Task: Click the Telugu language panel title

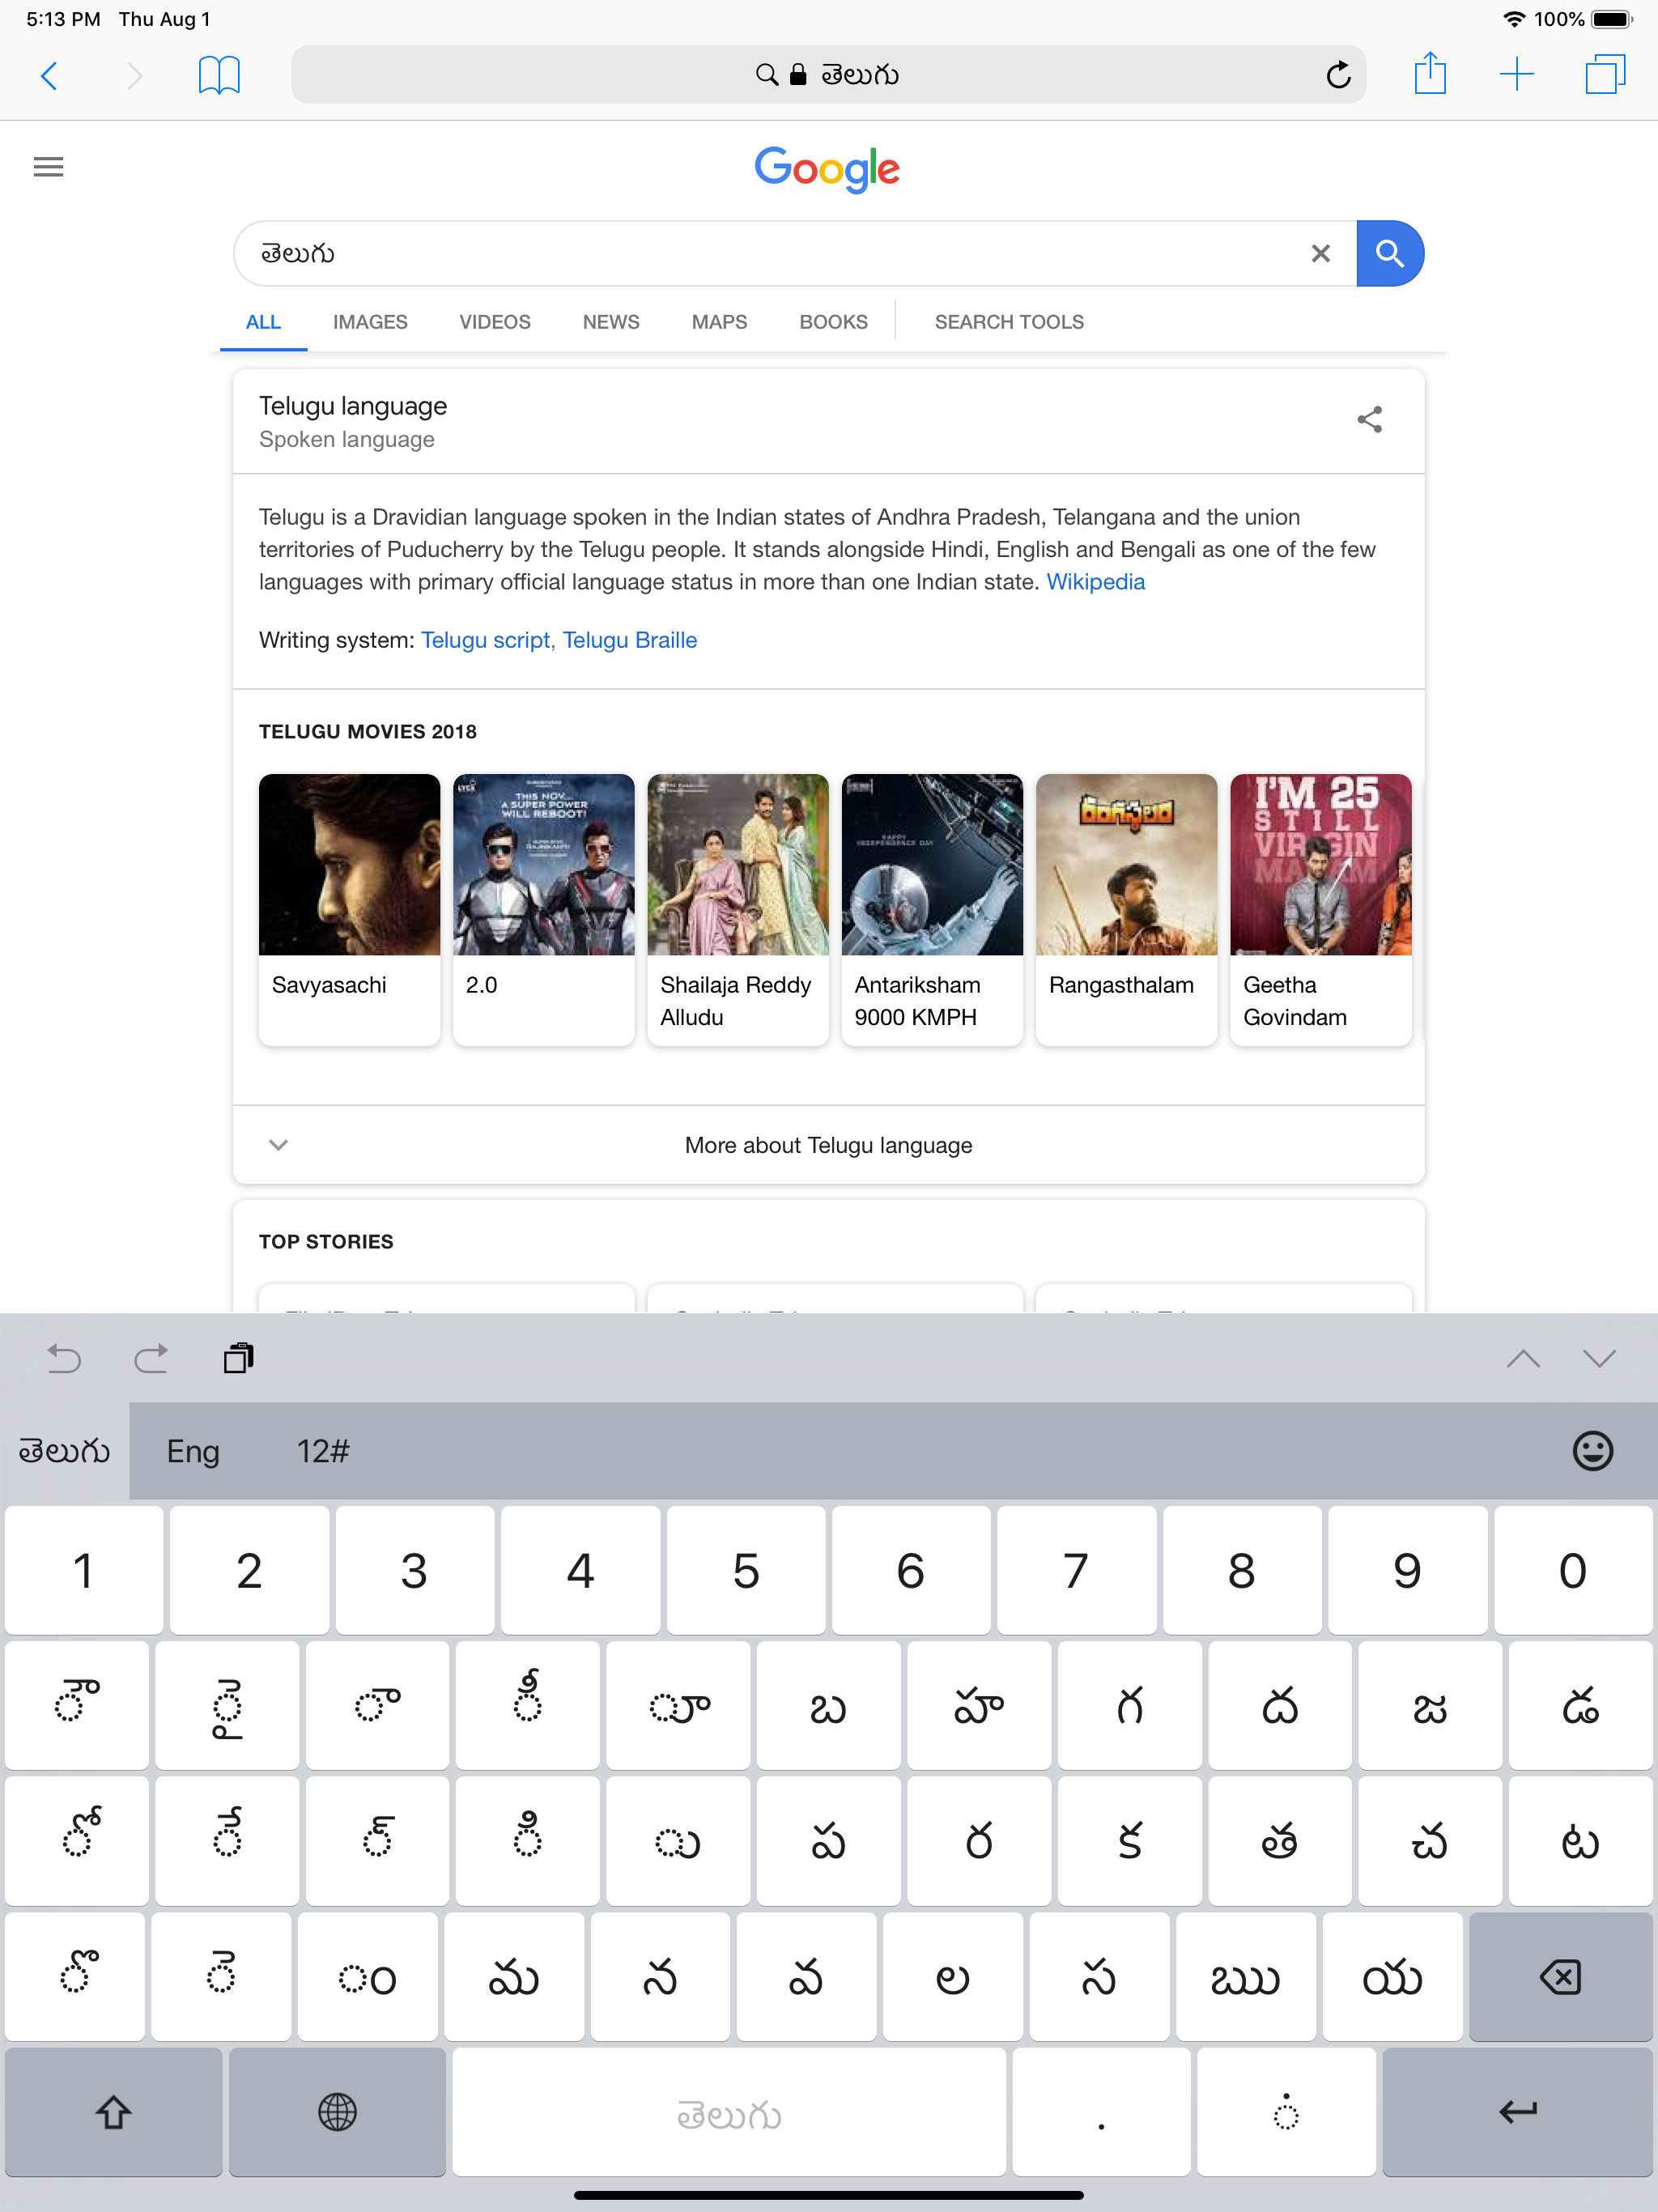Action: [353, 406]
